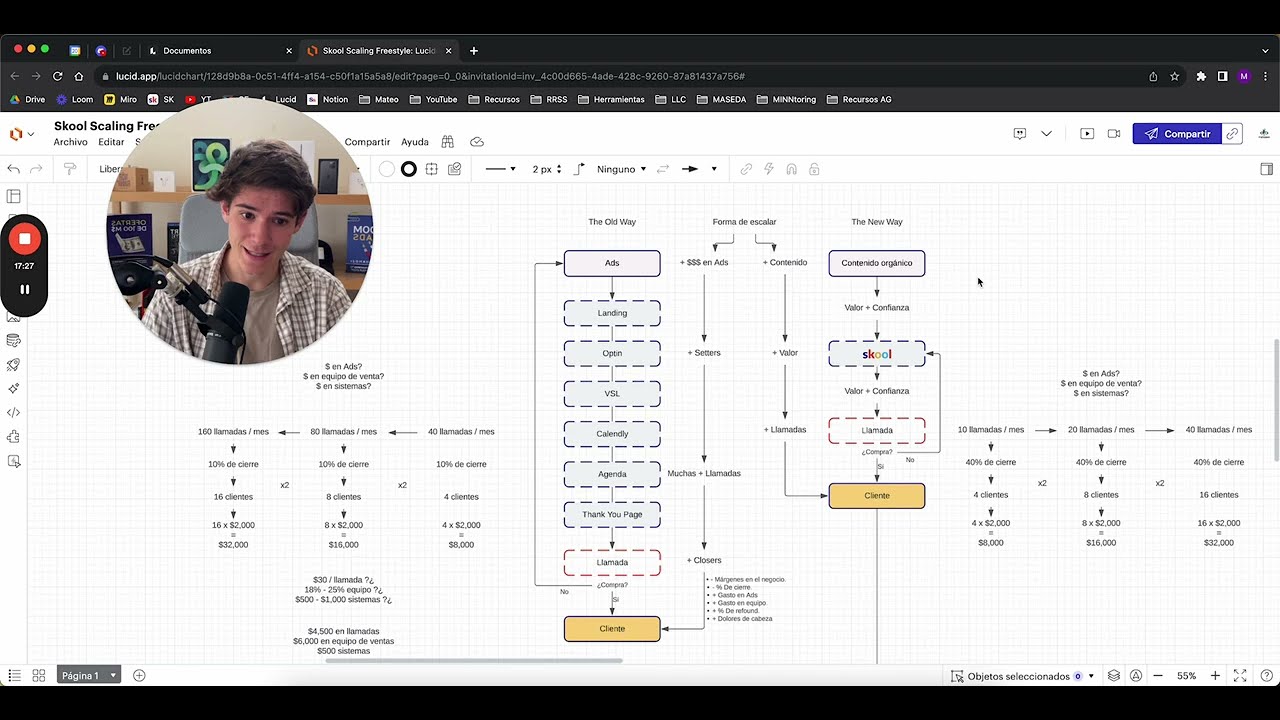This screenshot has height=720, width=1280.
Task: Start presentation with the play icon
Action: point(1087,134)
